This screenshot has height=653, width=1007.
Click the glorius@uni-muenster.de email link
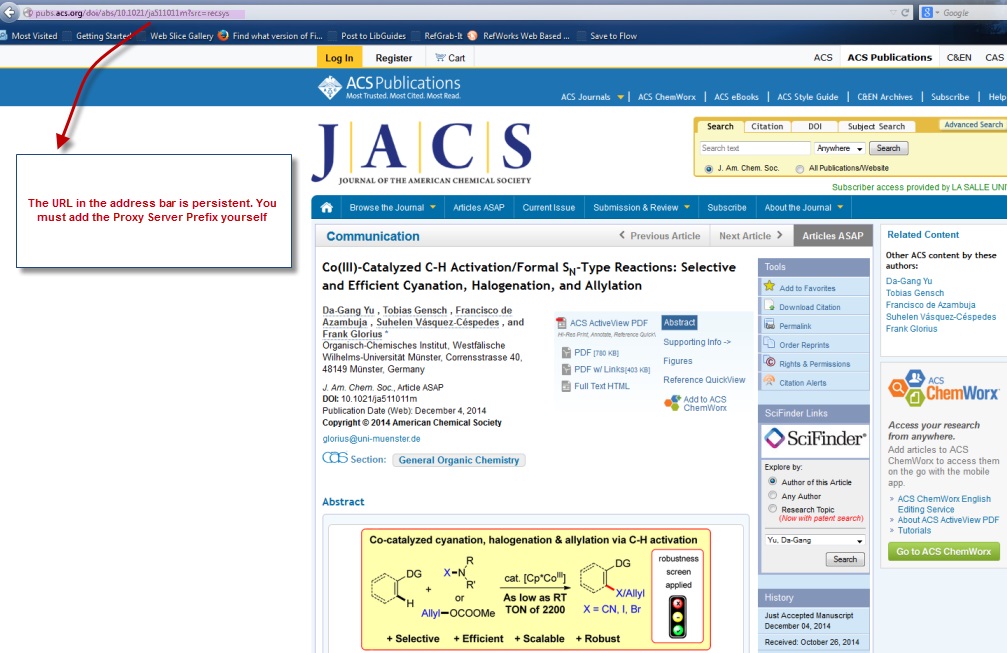tap(371, 439)
